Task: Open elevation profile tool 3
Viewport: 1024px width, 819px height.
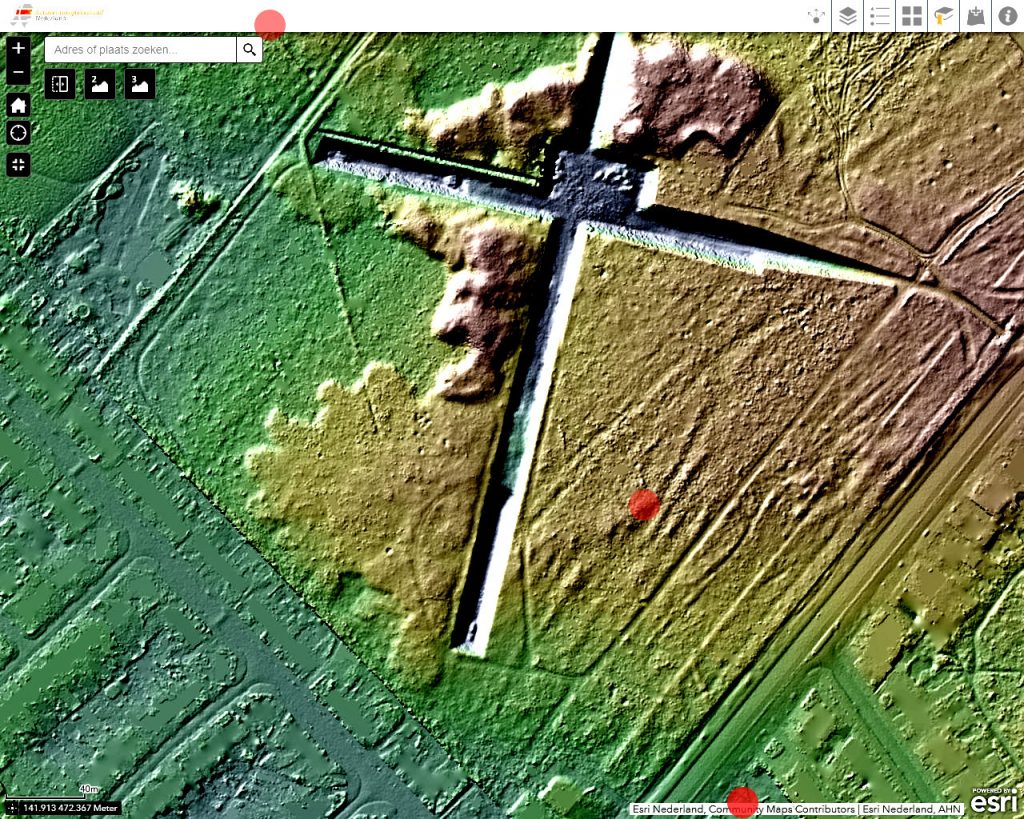Action: click(140, 84)
